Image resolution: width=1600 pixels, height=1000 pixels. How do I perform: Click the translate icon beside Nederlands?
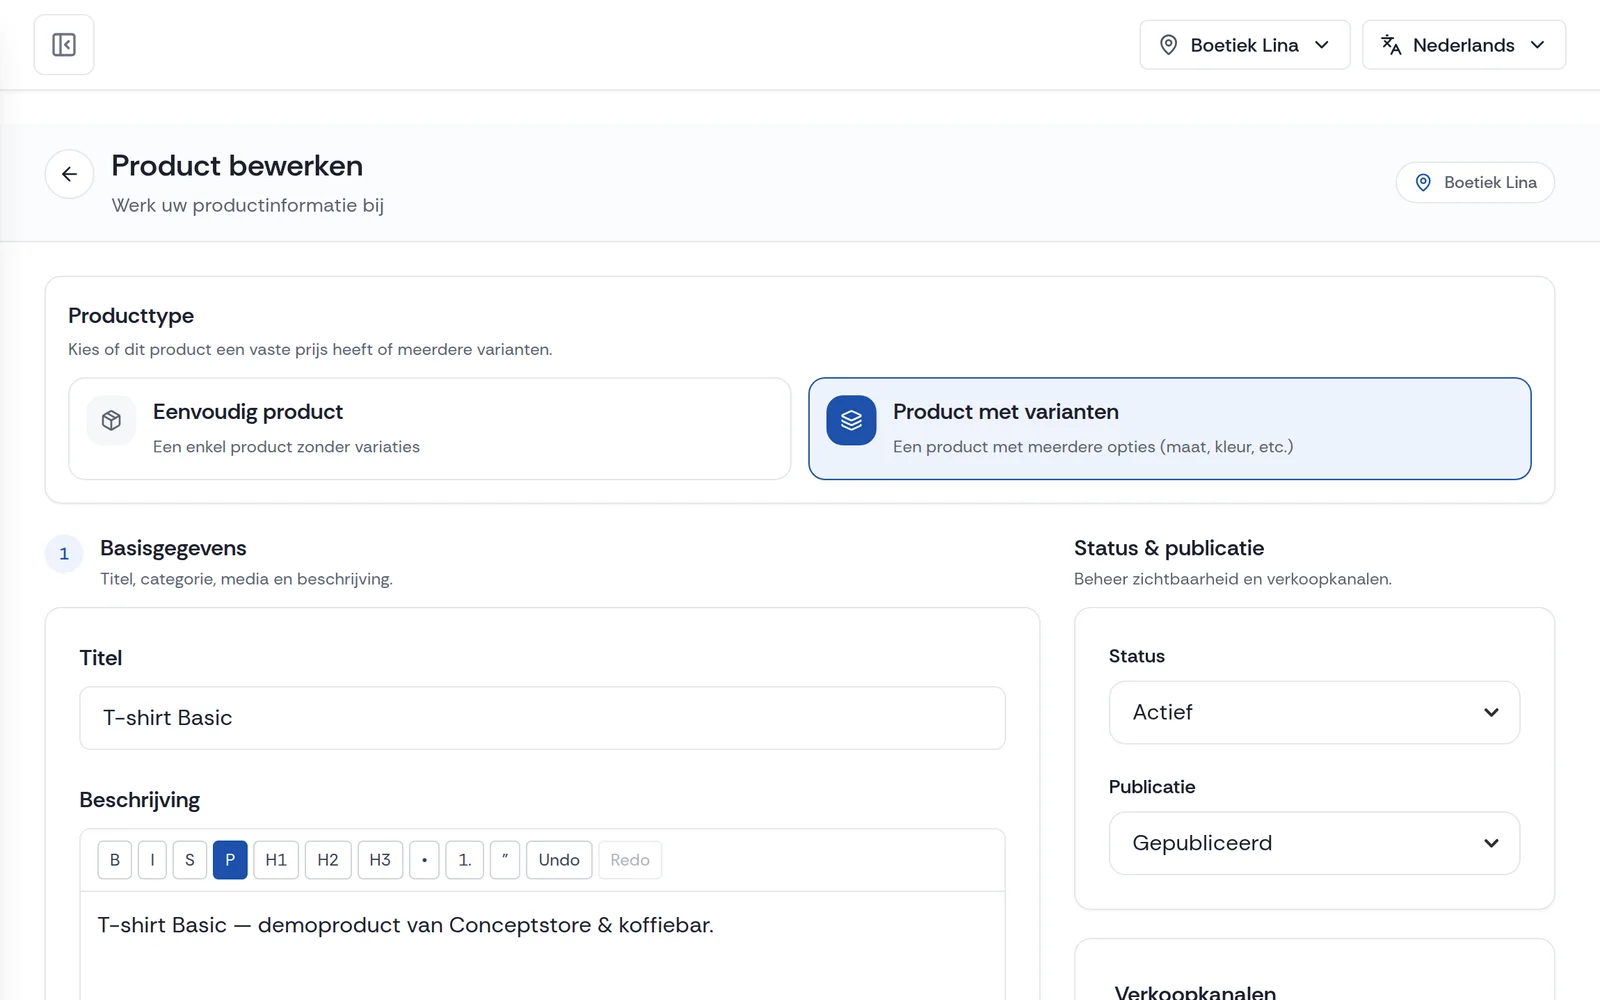(x=1391, y=45)
